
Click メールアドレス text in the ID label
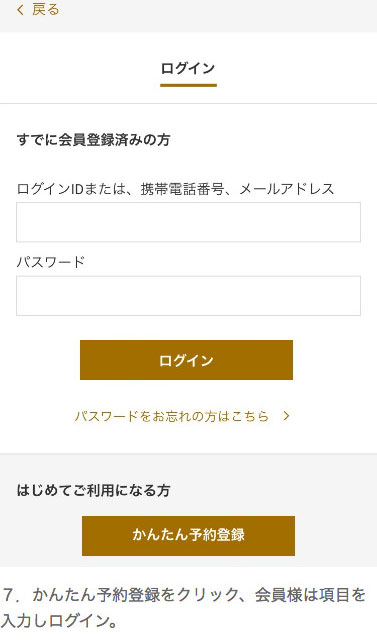287,189
